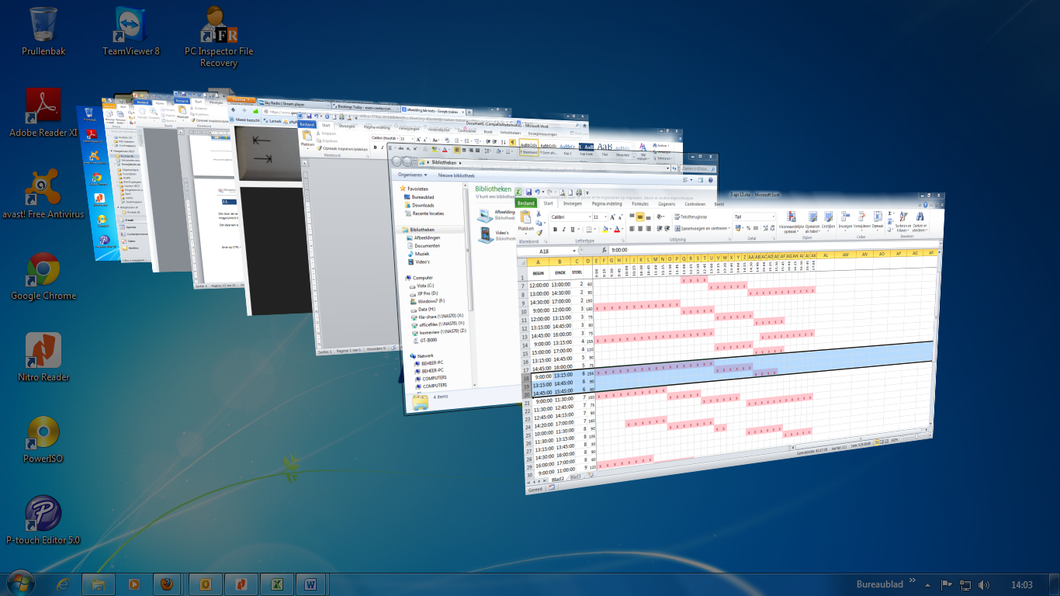The image size is (1060, 596).
Task: Click the Invoegen cells icon in Excel's Cellen group
Action: point(845,216)
